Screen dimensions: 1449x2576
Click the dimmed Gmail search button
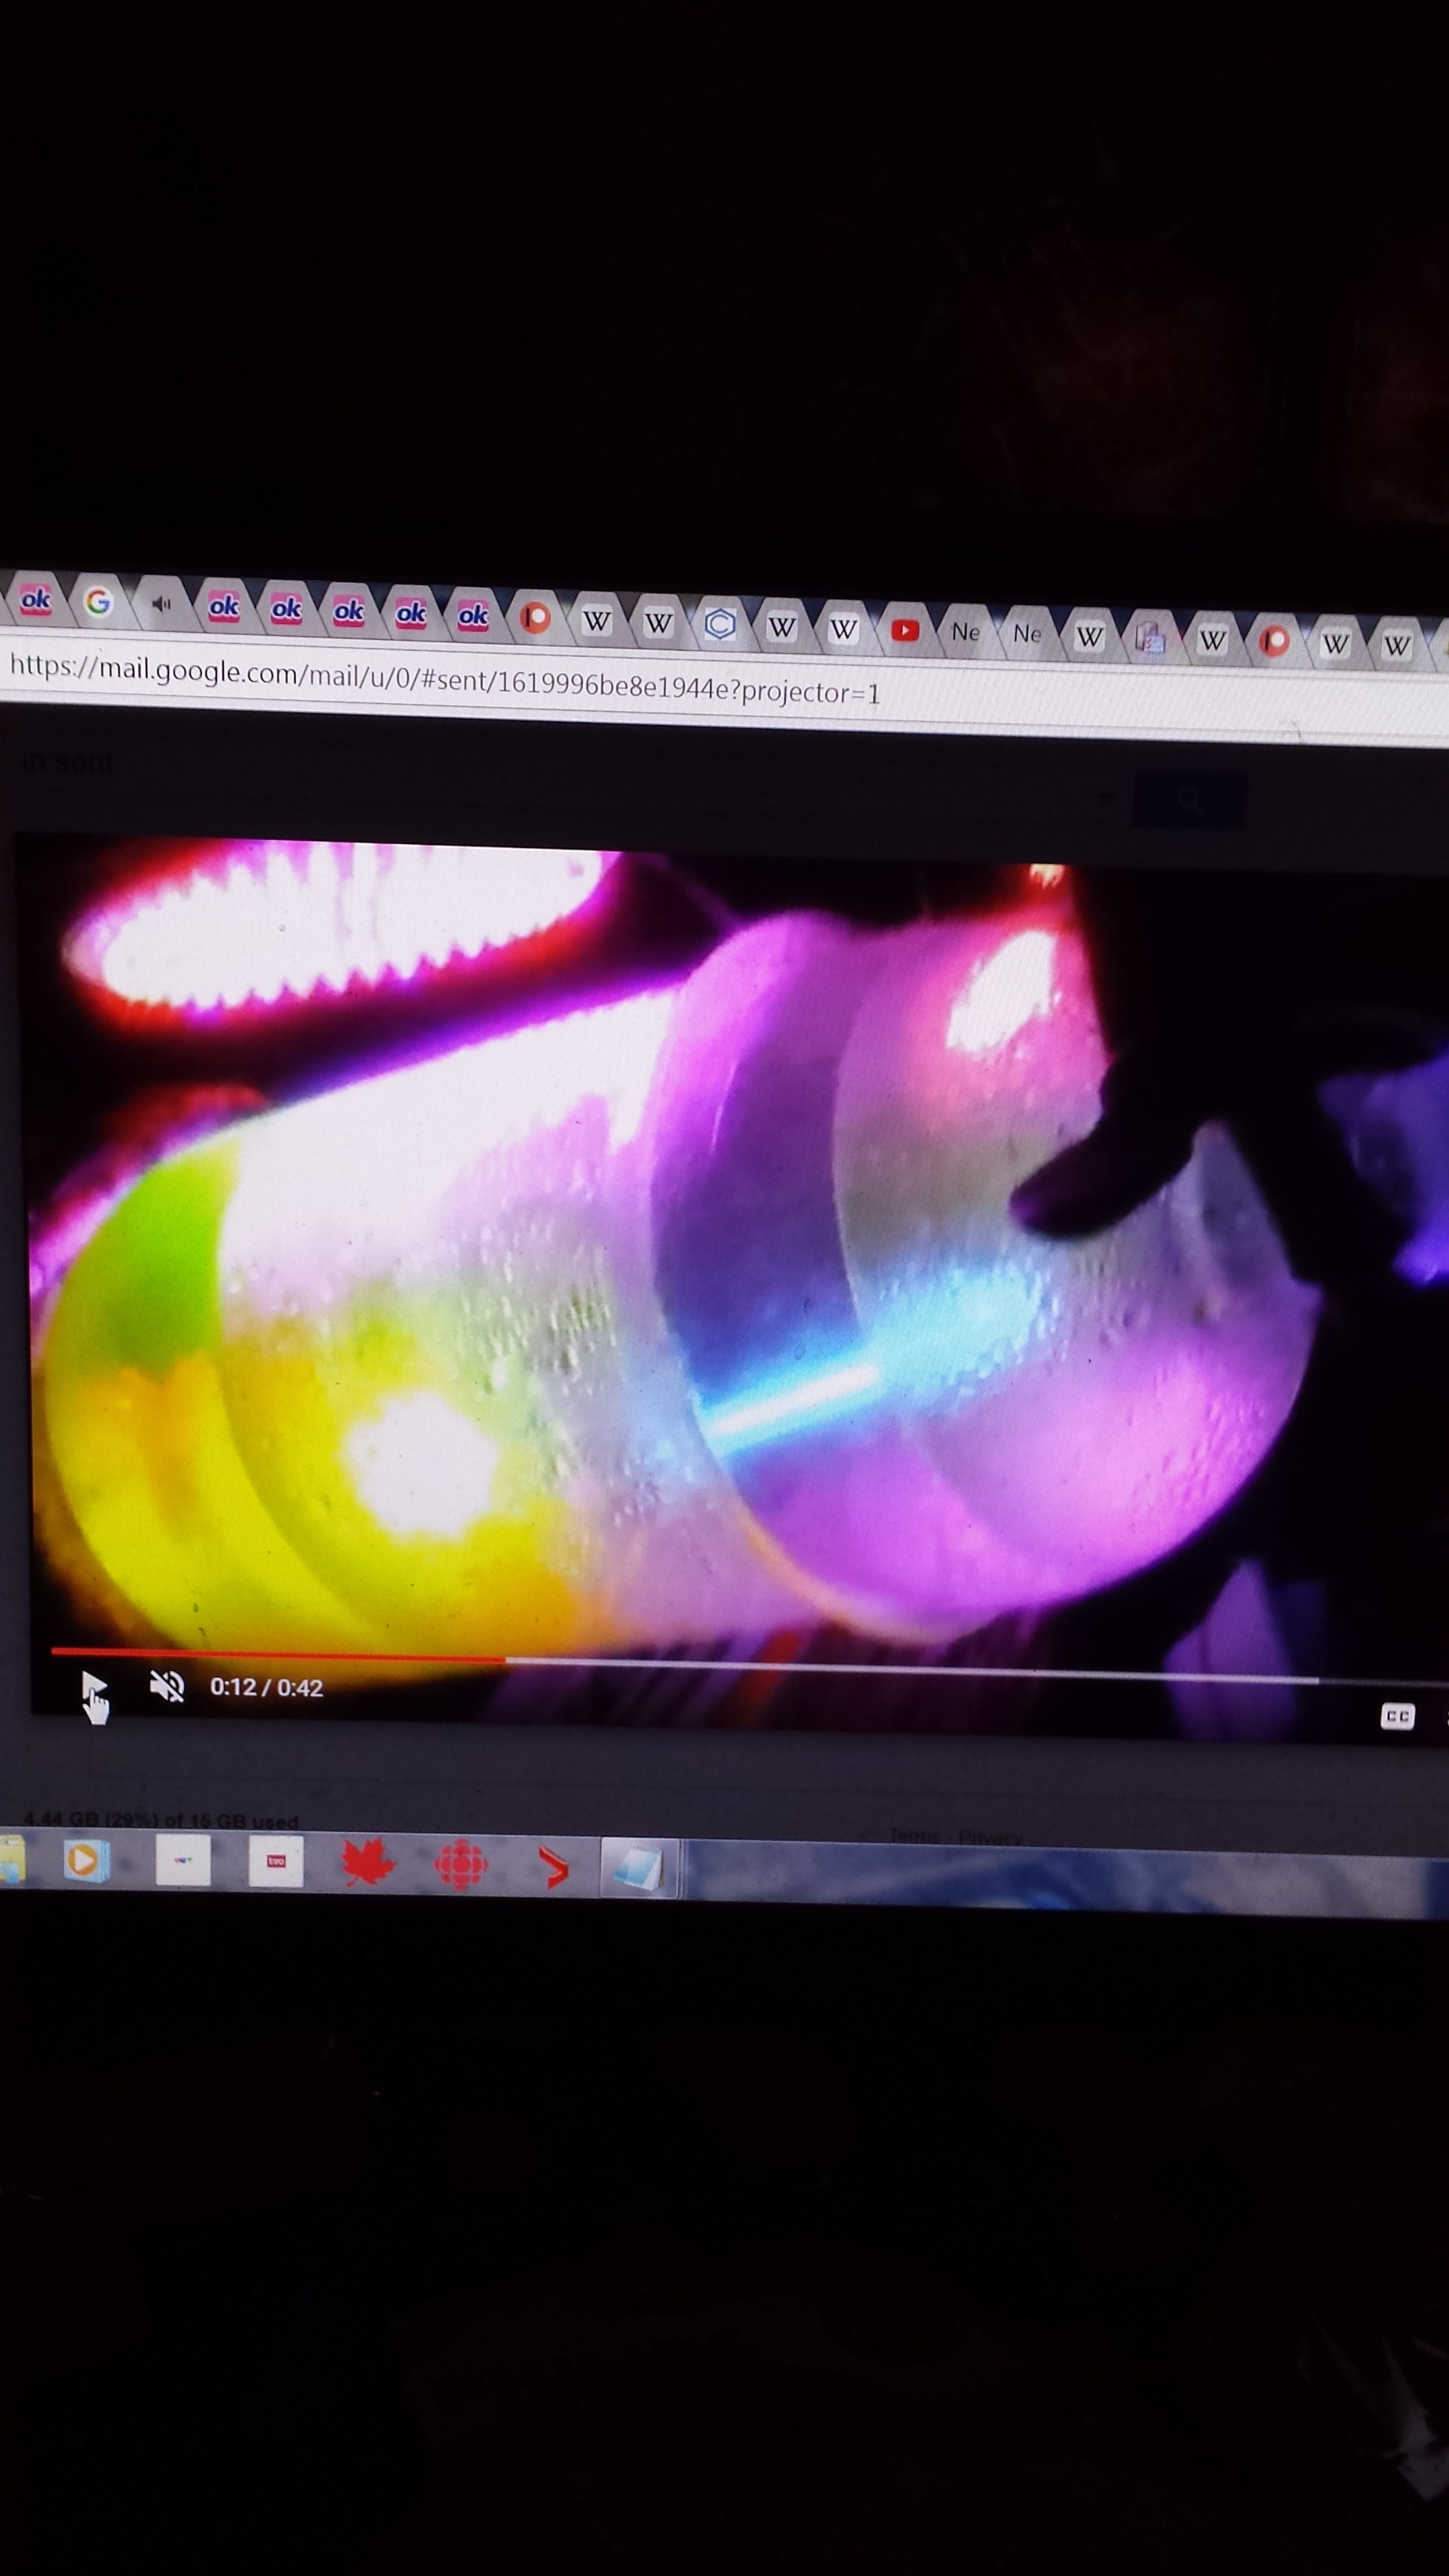pyautogui.click(x=1189, y=799)
